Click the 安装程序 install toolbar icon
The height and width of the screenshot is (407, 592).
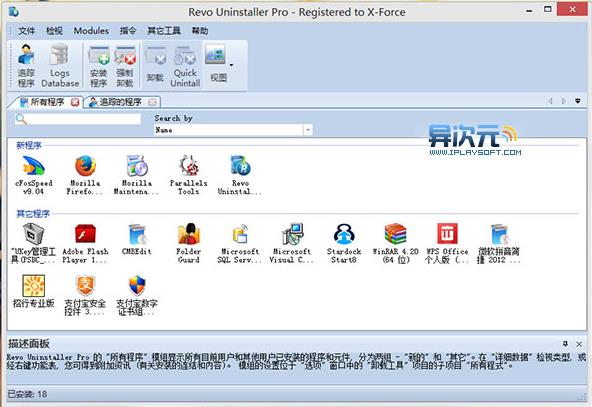[x=99, y=66]
